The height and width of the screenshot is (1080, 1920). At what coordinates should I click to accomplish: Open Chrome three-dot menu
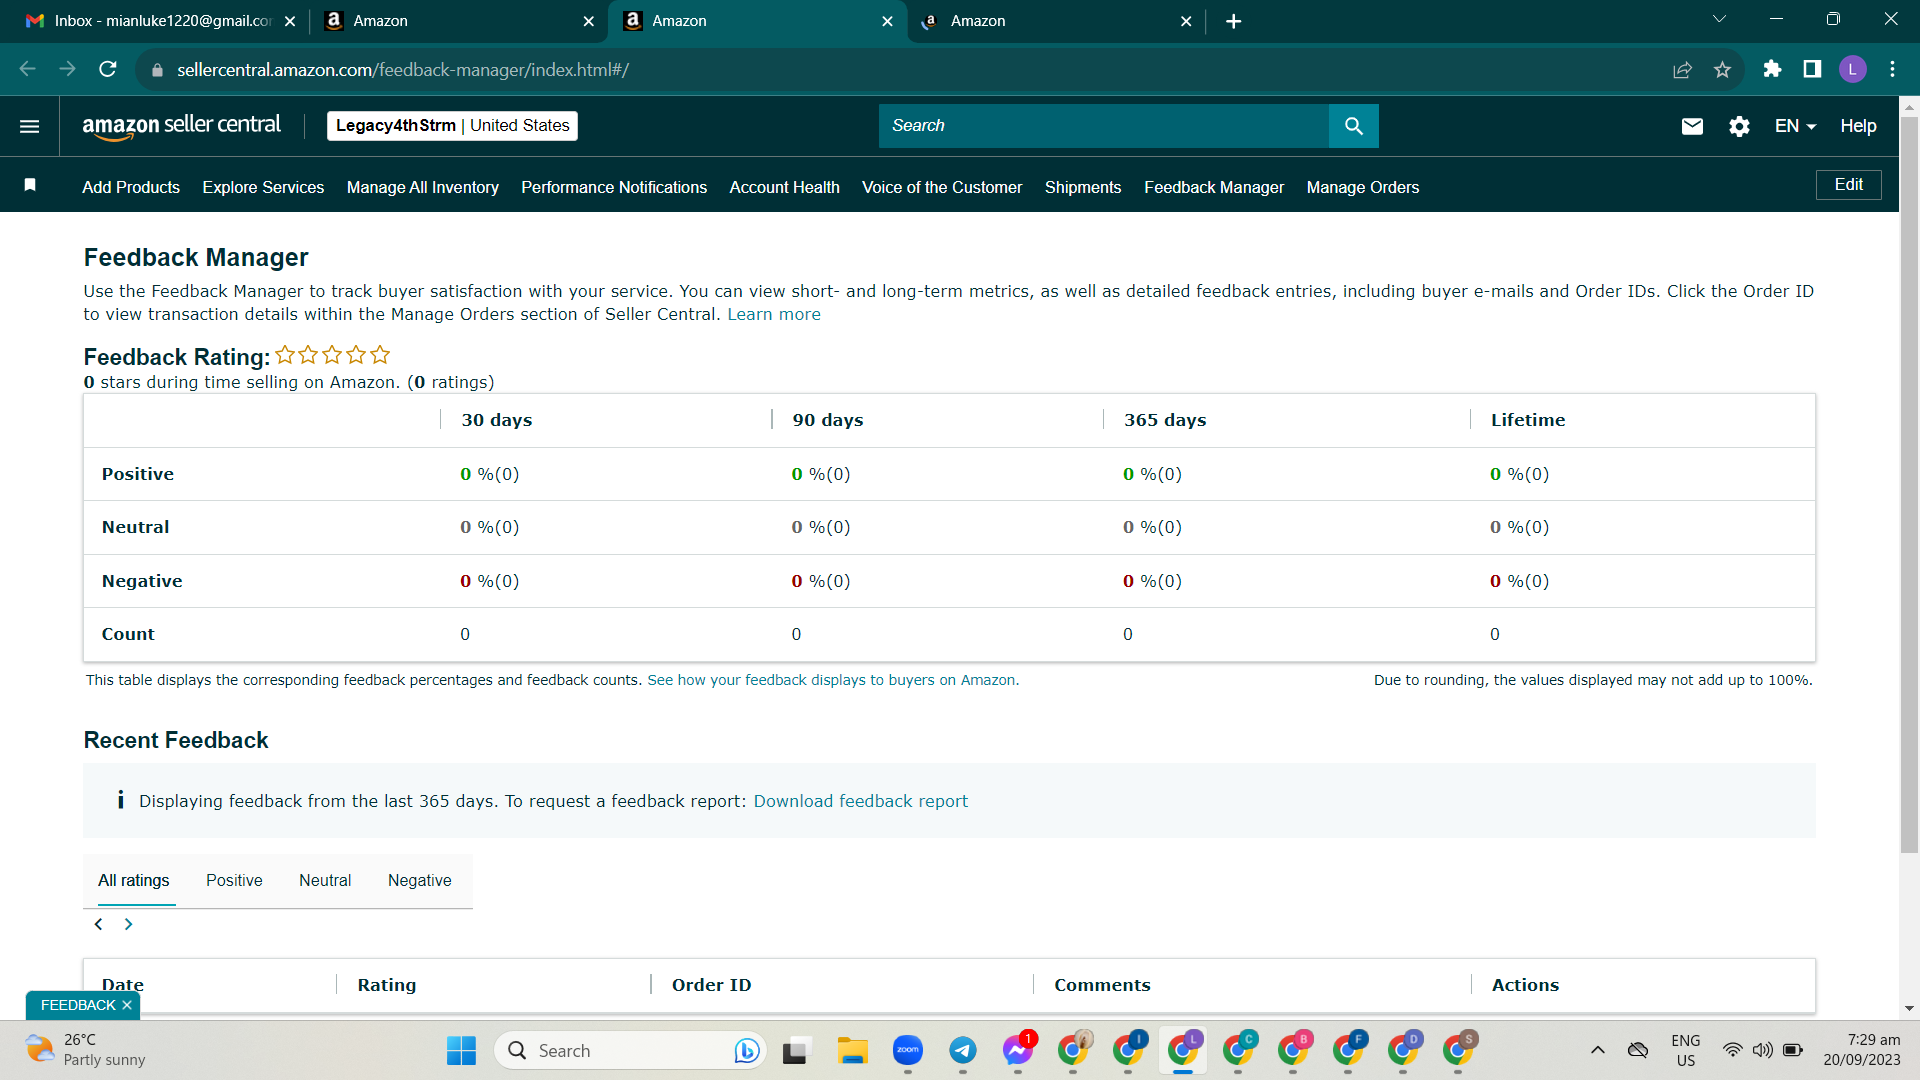(1892, 69)
